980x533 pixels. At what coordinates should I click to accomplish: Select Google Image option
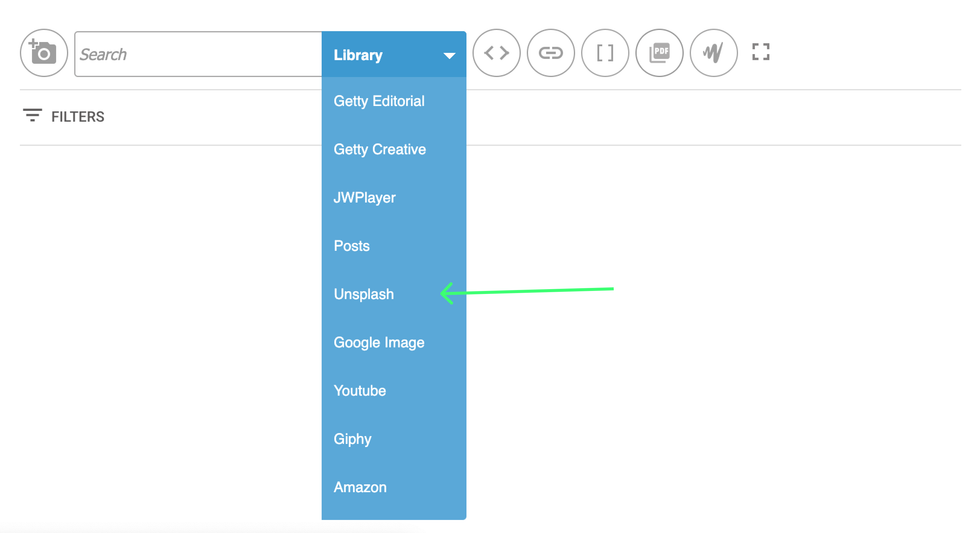tap(379, 342)
